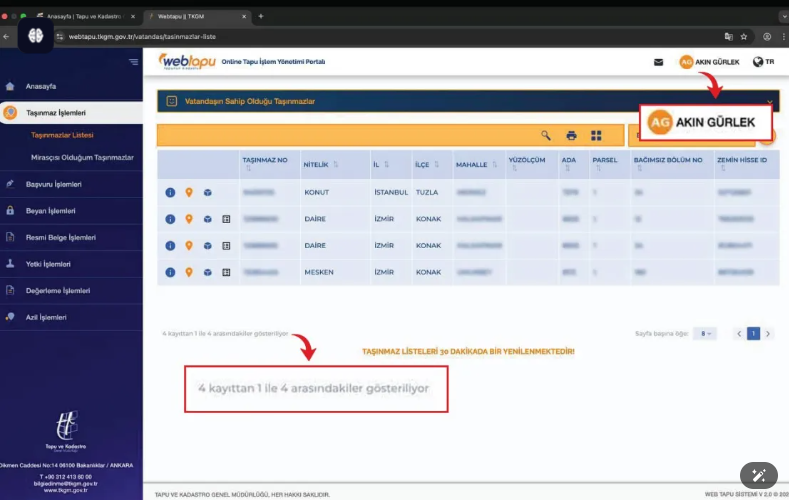The height and width of the screenshot is (500, 789).
Task: Open the 'Sayfa başına öğe' page size dropdown
Action: coord(707,334)
